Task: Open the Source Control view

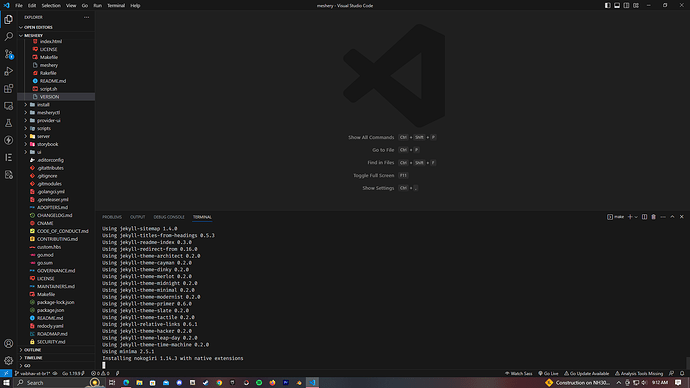Action: tap(8, 54)
